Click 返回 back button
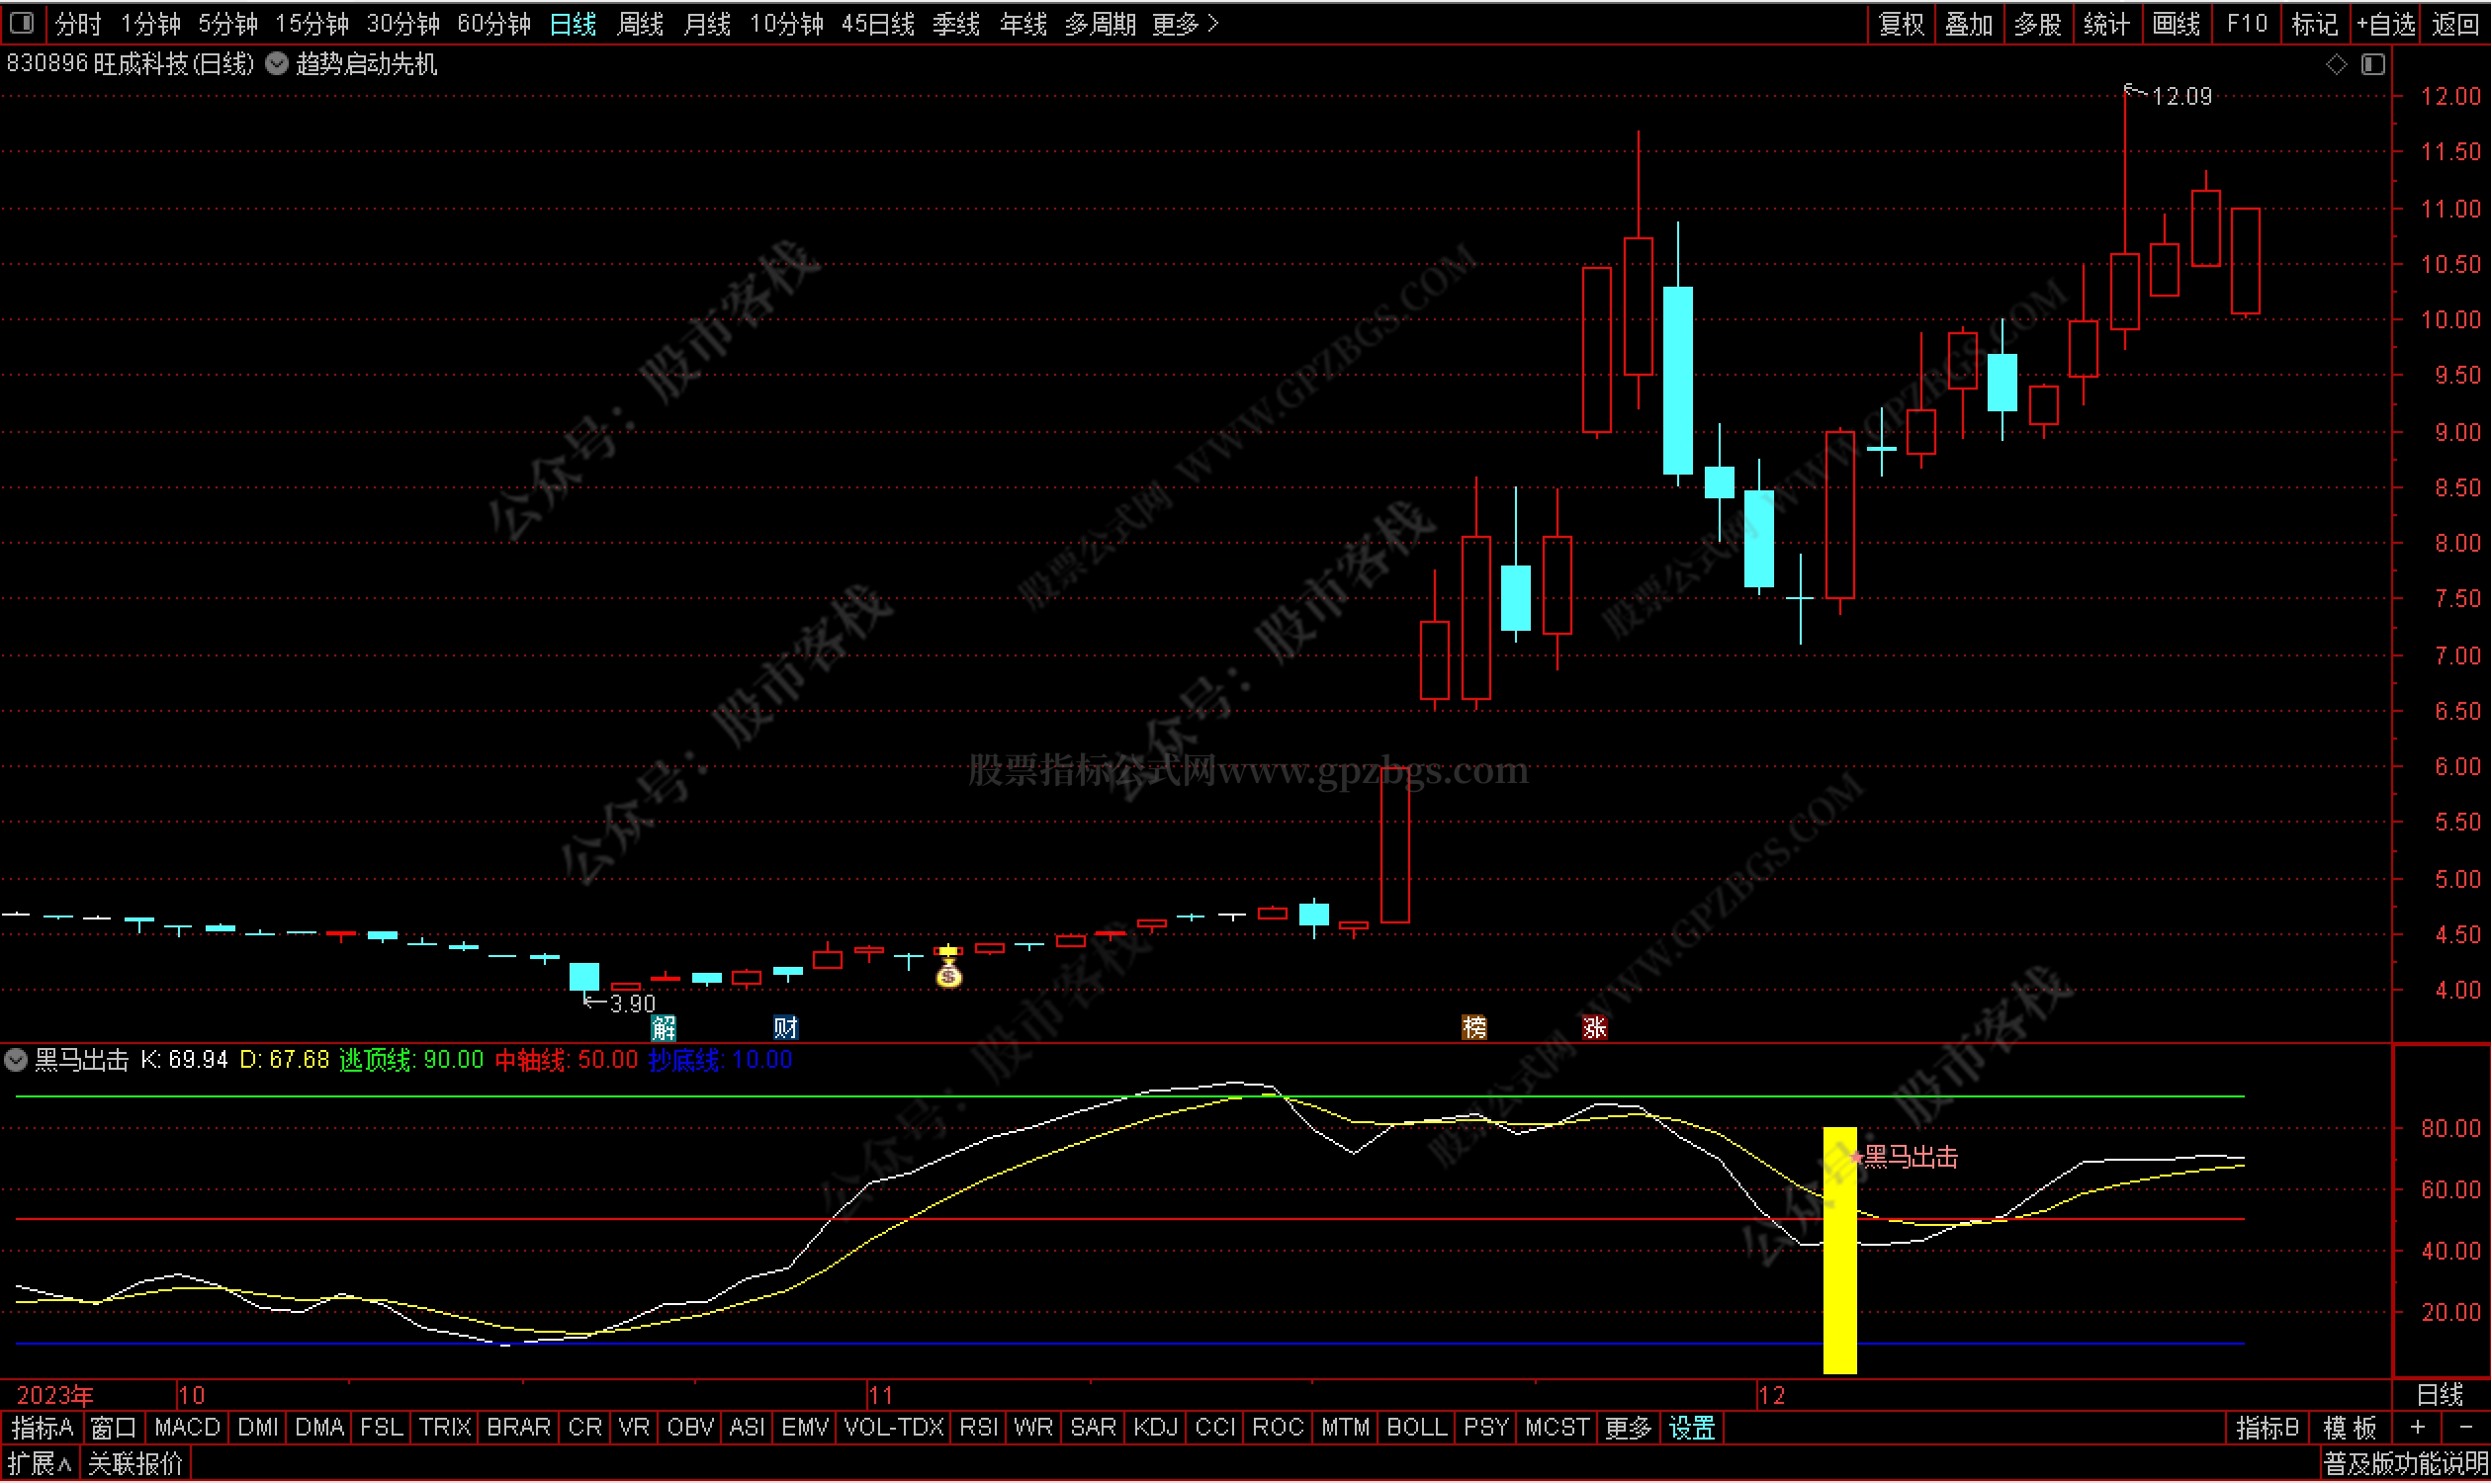The width and height of the screenshot is (2491, 1484). pyautogui.click(x=2455, y=23)
